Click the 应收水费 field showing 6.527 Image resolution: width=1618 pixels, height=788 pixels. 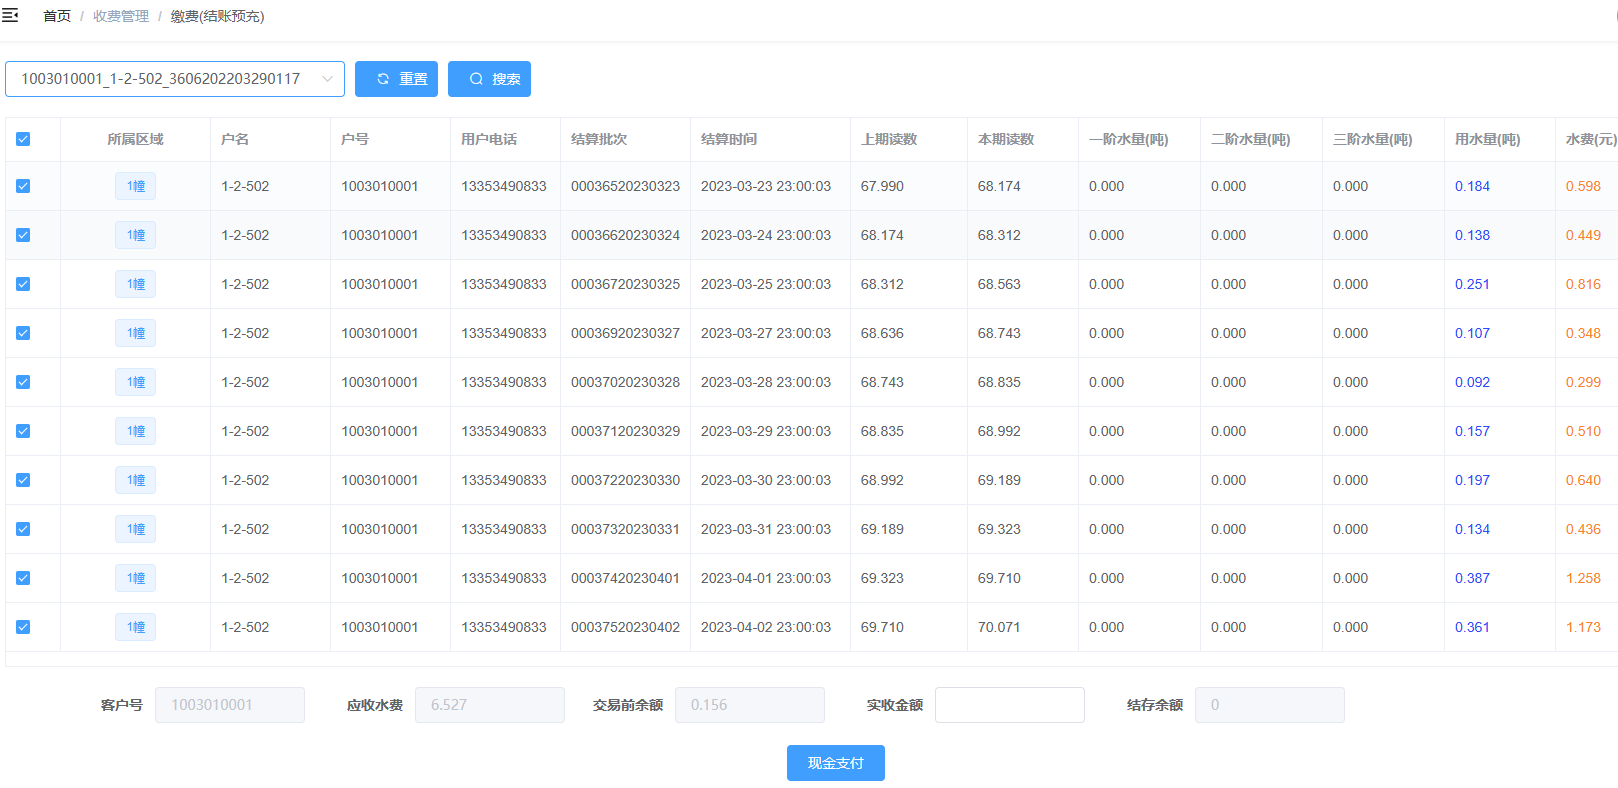(490, 705)
